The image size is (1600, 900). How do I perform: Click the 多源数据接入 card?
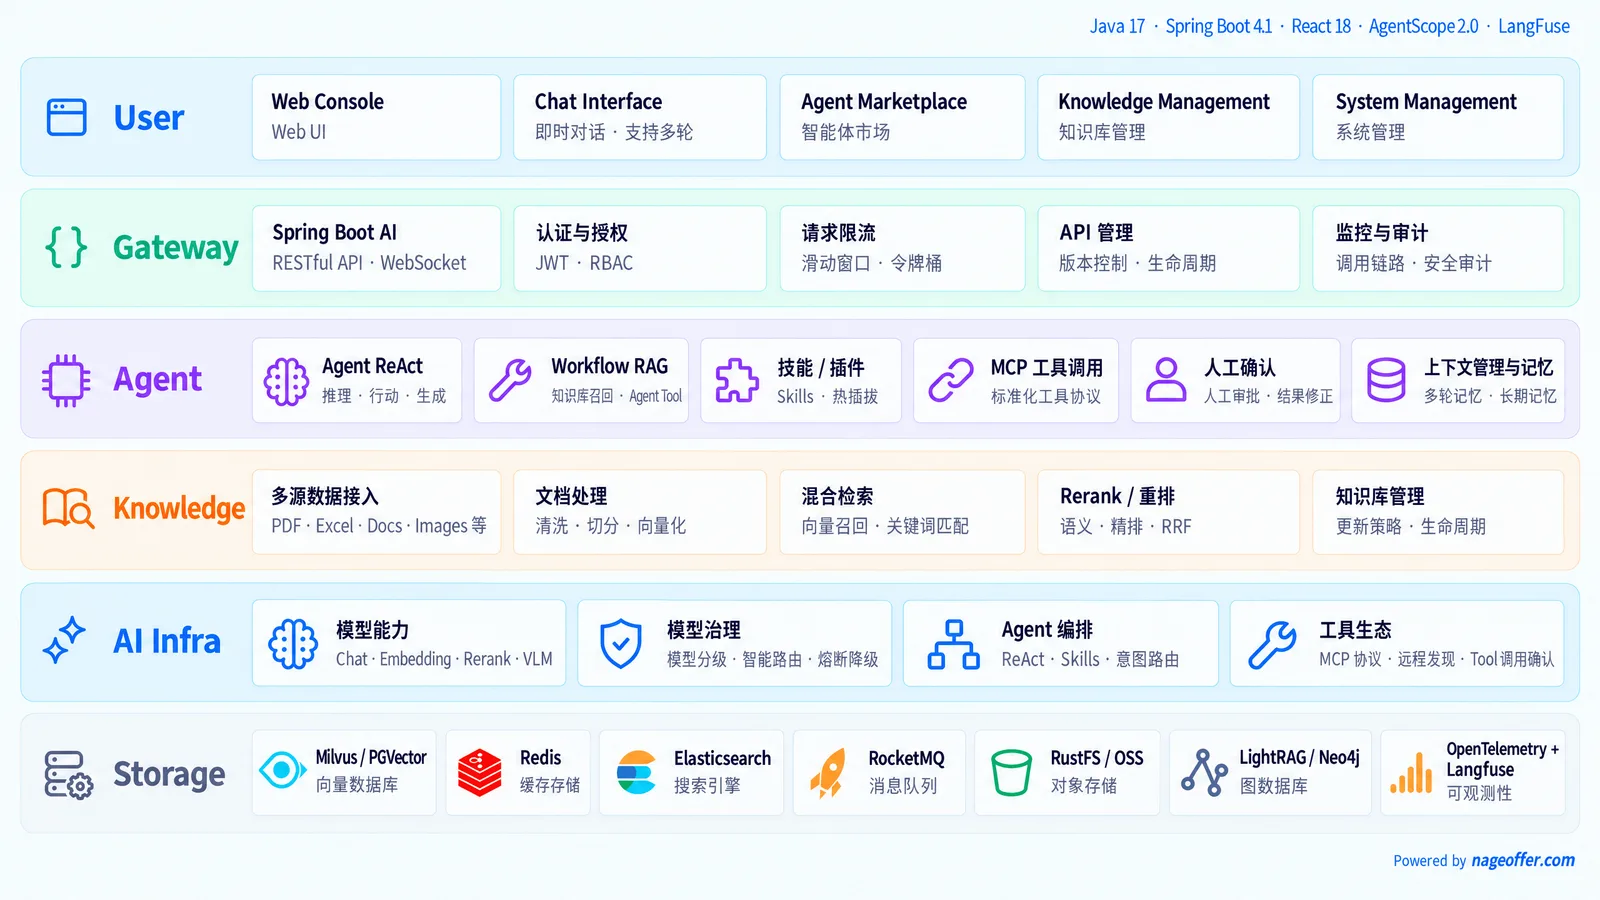(x=376, y=511)
